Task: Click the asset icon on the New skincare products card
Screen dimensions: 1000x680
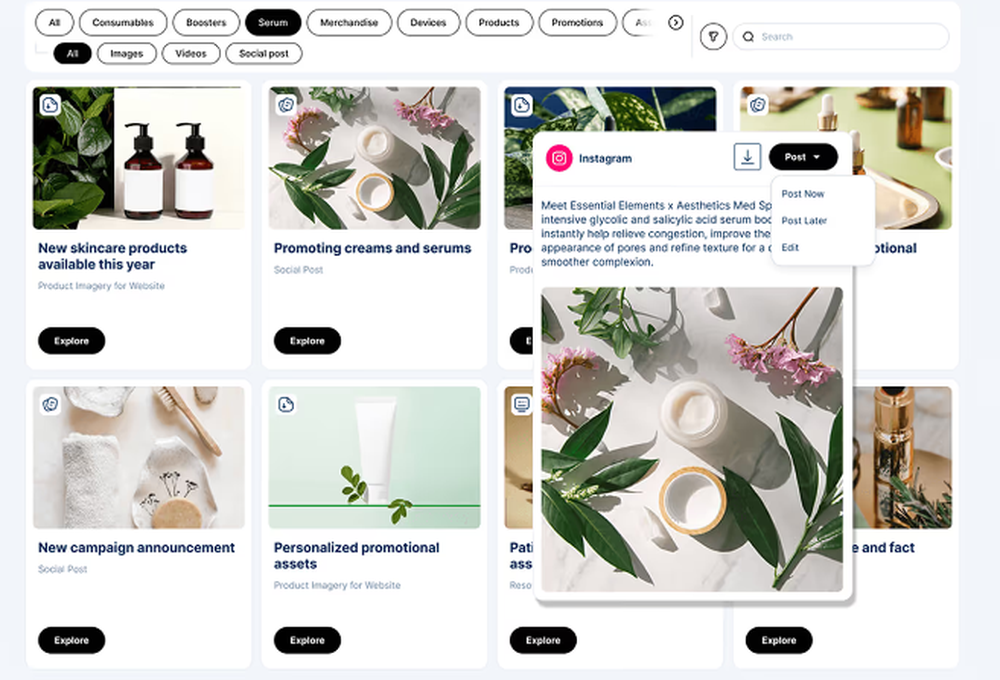Action: [x=50, y=105]
